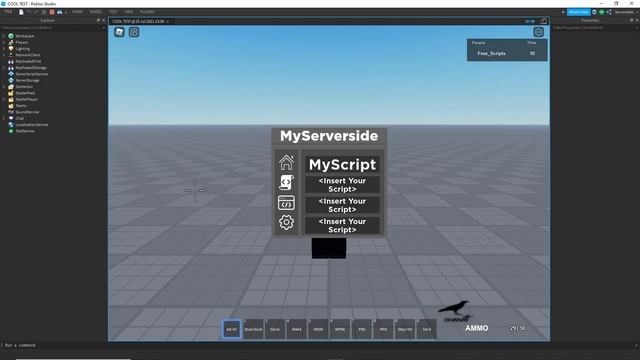Click the green circular icon beside What's New
640x360 pixels.
602,12
